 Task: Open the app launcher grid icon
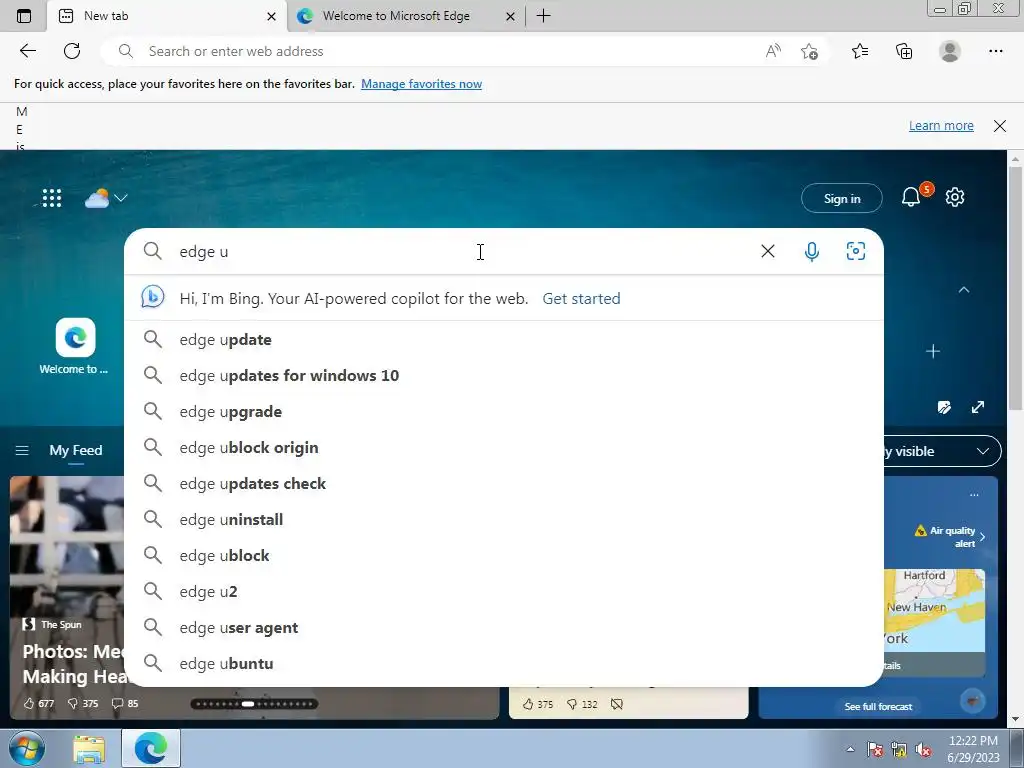coord(52,198)
